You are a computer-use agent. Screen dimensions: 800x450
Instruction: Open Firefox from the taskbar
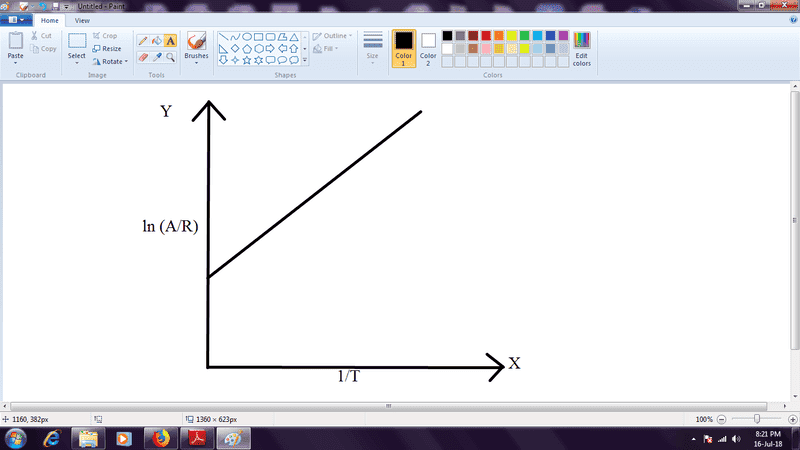161,439
